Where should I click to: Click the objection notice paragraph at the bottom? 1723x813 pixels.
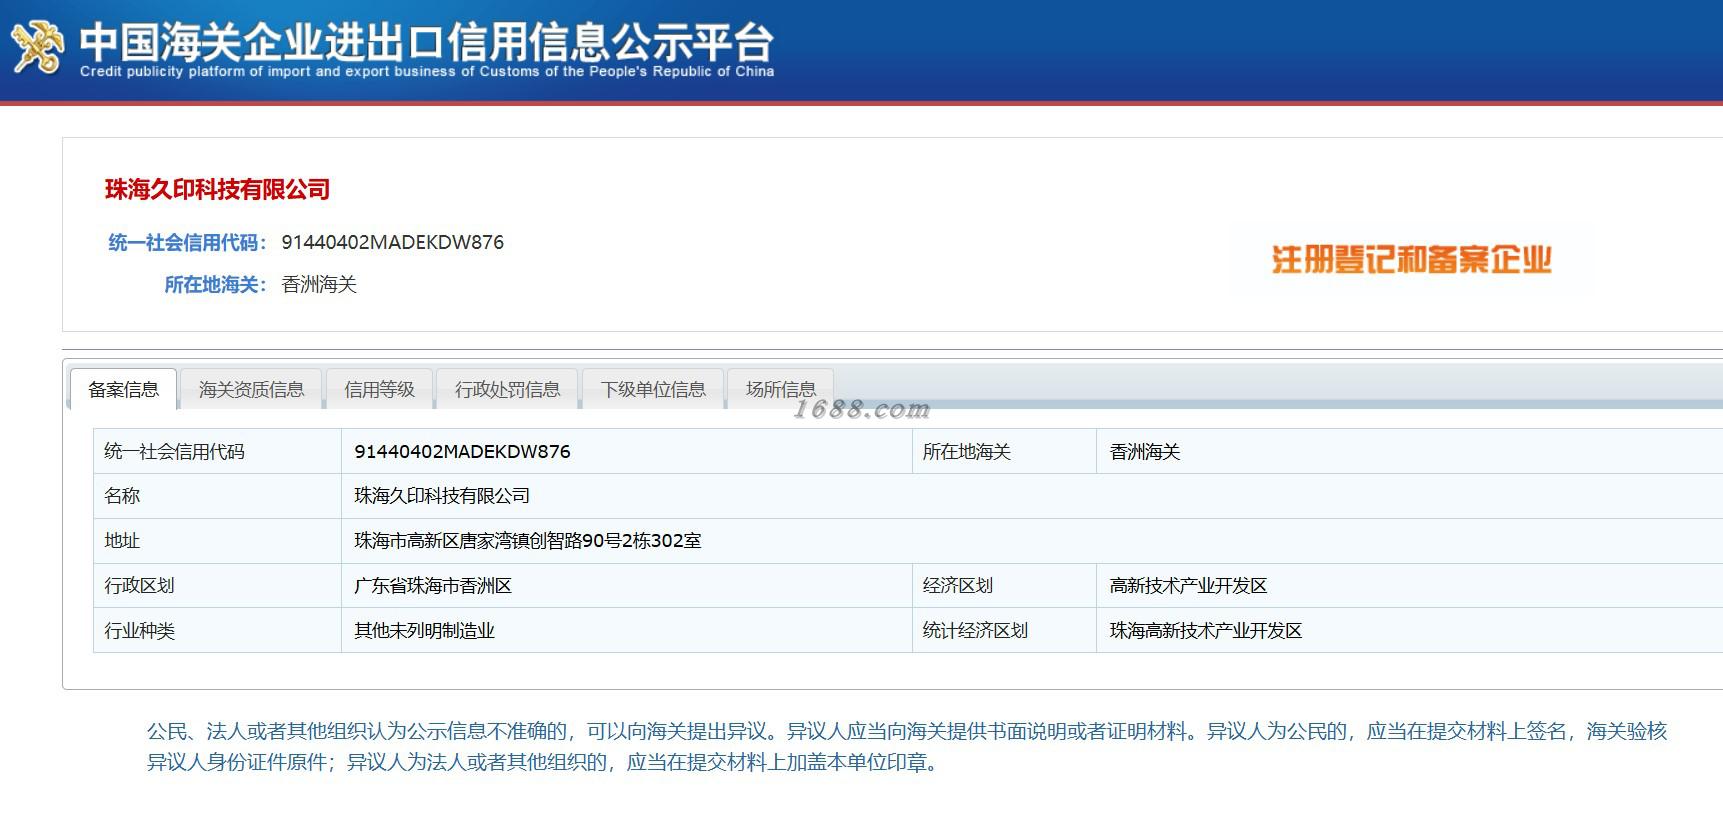(x=907, y=747)
